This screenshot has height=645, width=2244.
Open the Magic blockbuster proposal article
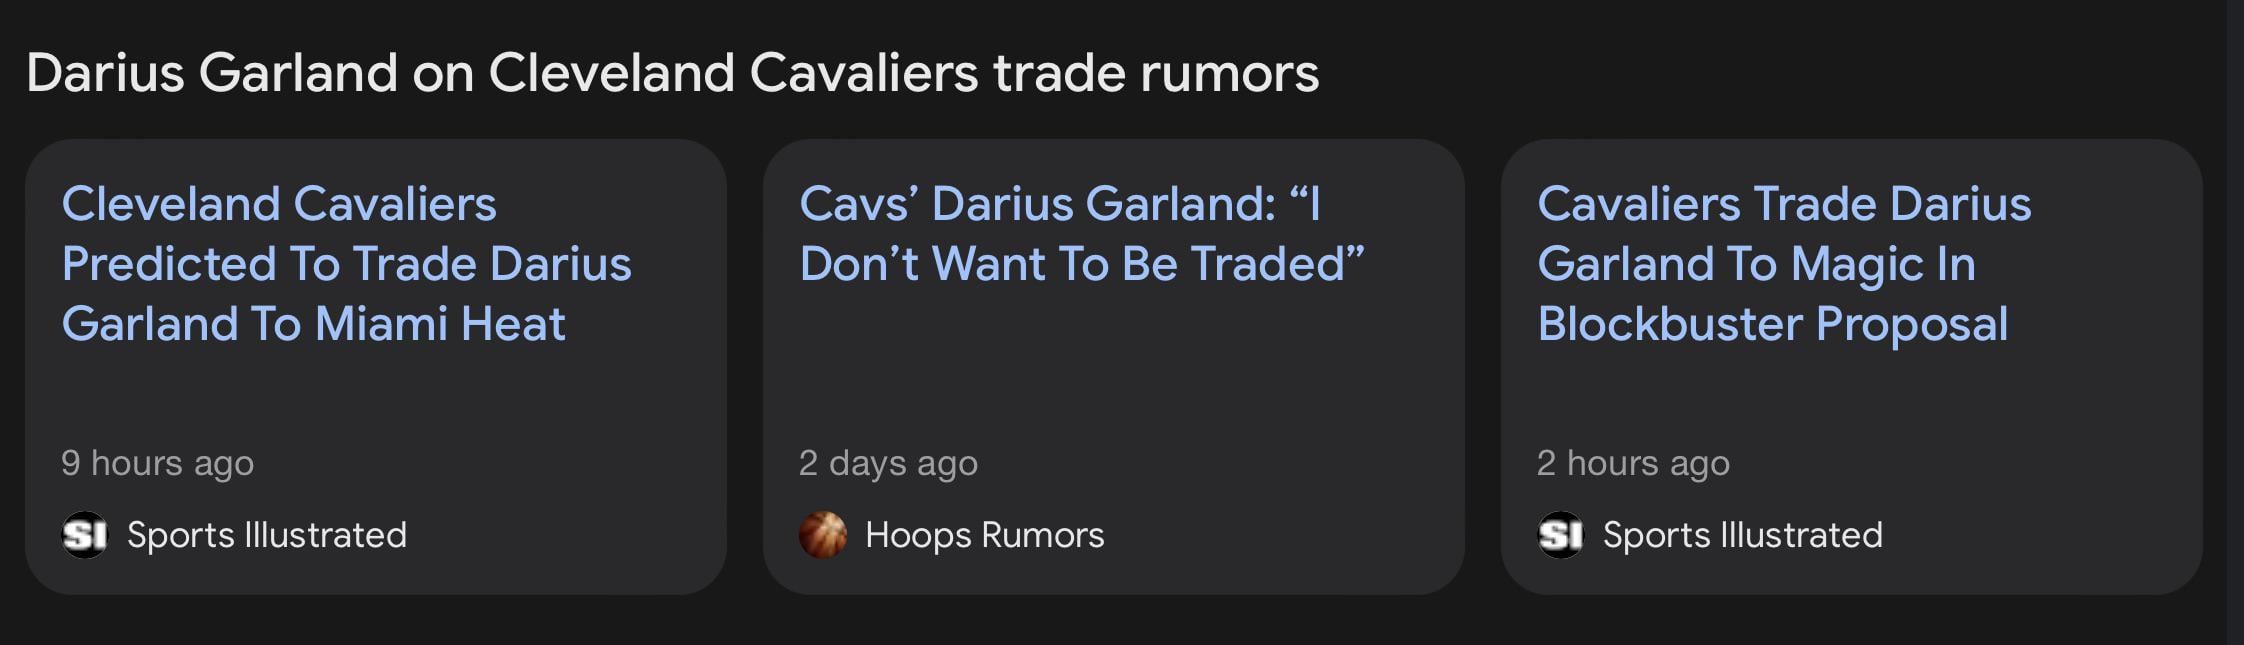coord(1784,264)
